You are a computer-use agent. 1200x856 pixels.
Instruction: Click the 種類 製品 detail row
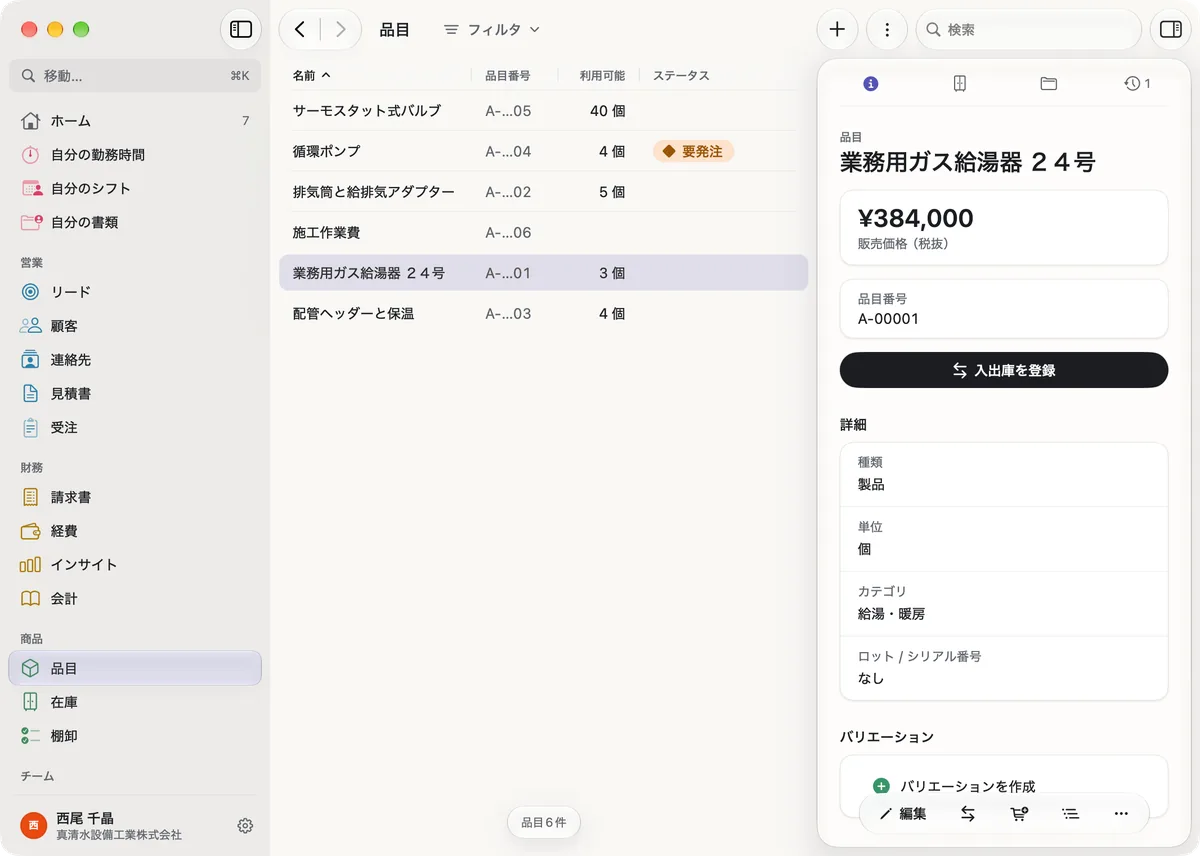(1004, 474)
